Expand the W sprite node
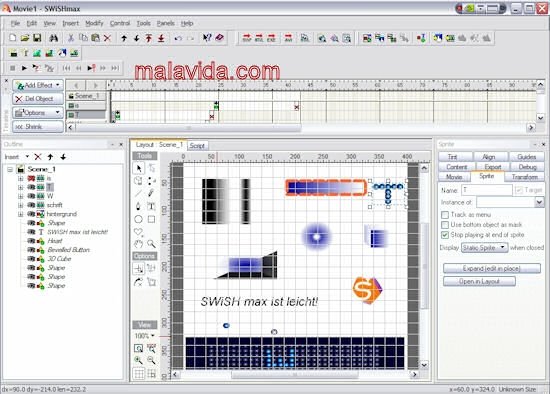Image resolution: width=550 pixels, height=394 pixels. click(20, 196)
